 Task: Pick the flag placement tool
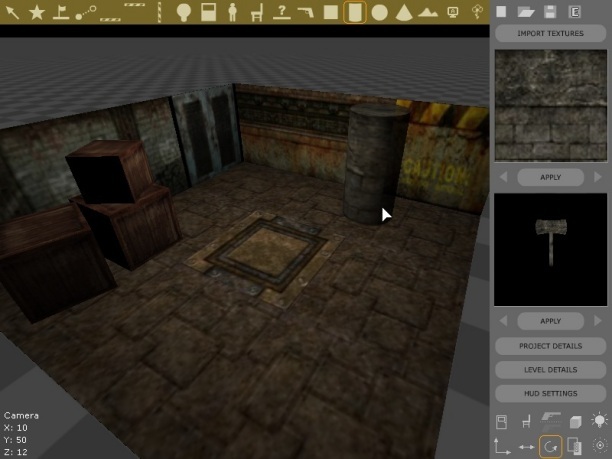[61, 12]
